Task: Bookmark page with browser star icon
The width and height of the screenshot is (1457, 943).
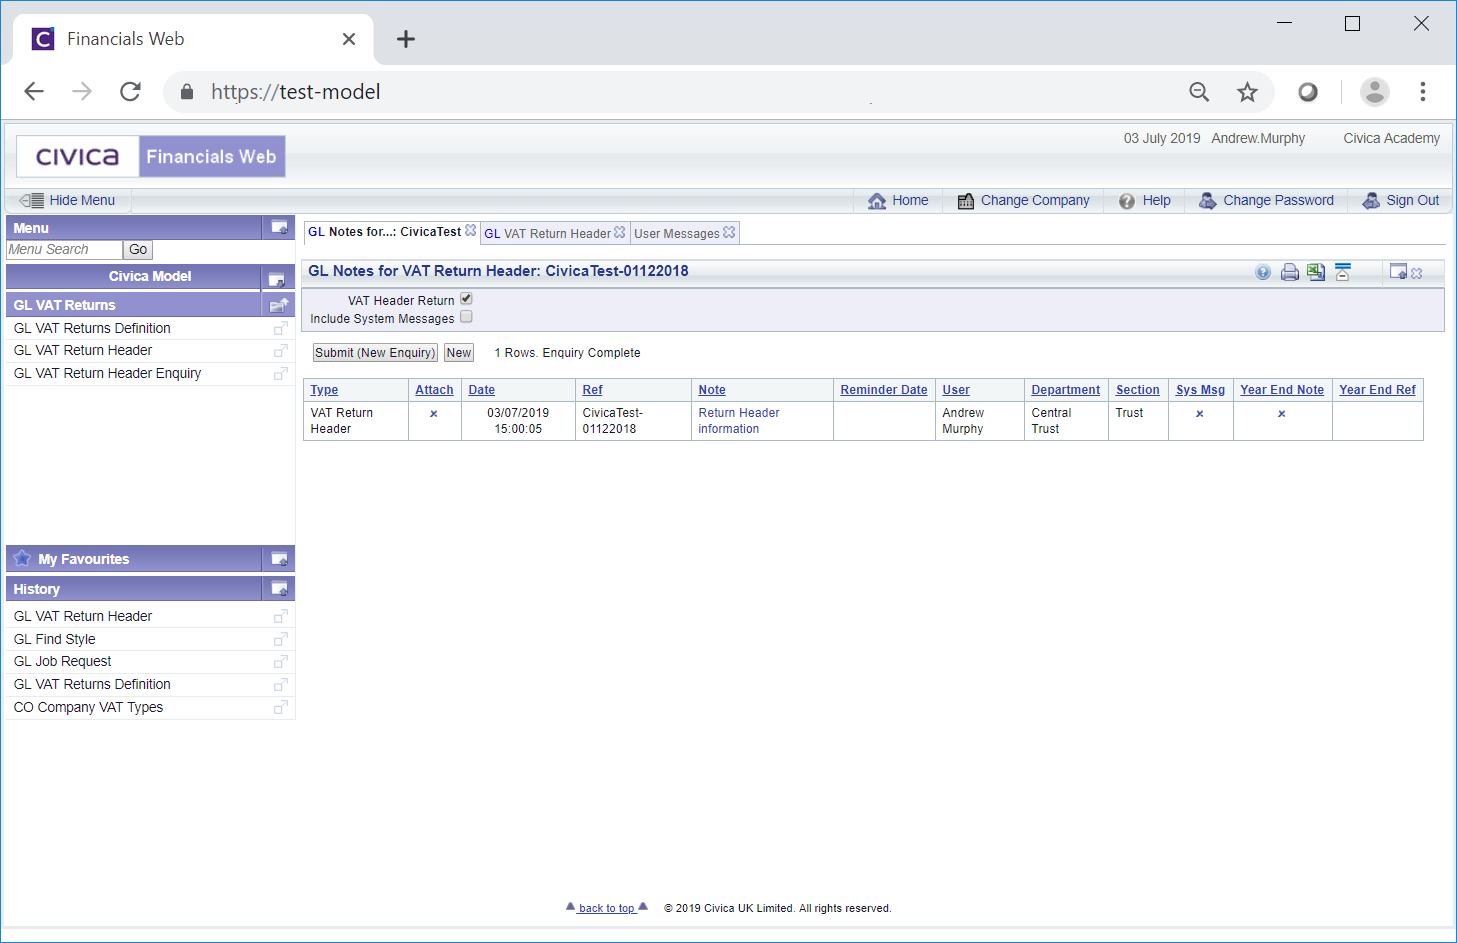Action: coord(1247,92)
